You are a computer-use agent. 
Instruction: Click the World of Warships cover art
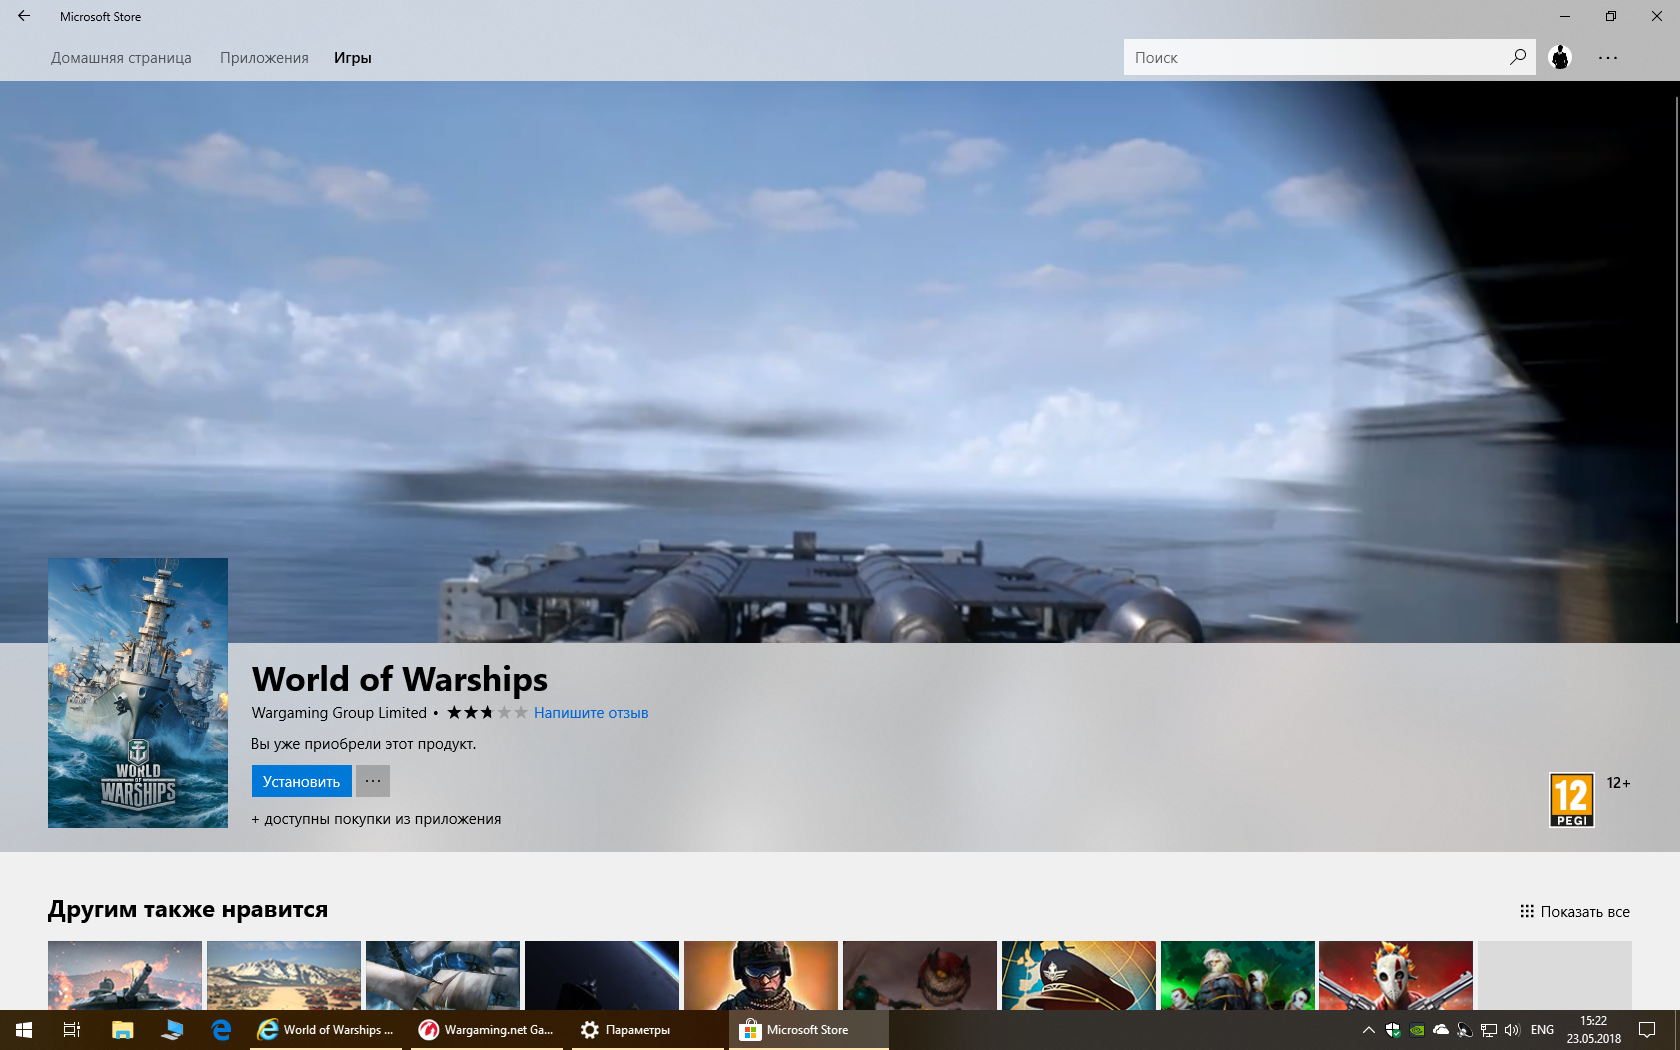pyautogui.click(x=138, y=693)
